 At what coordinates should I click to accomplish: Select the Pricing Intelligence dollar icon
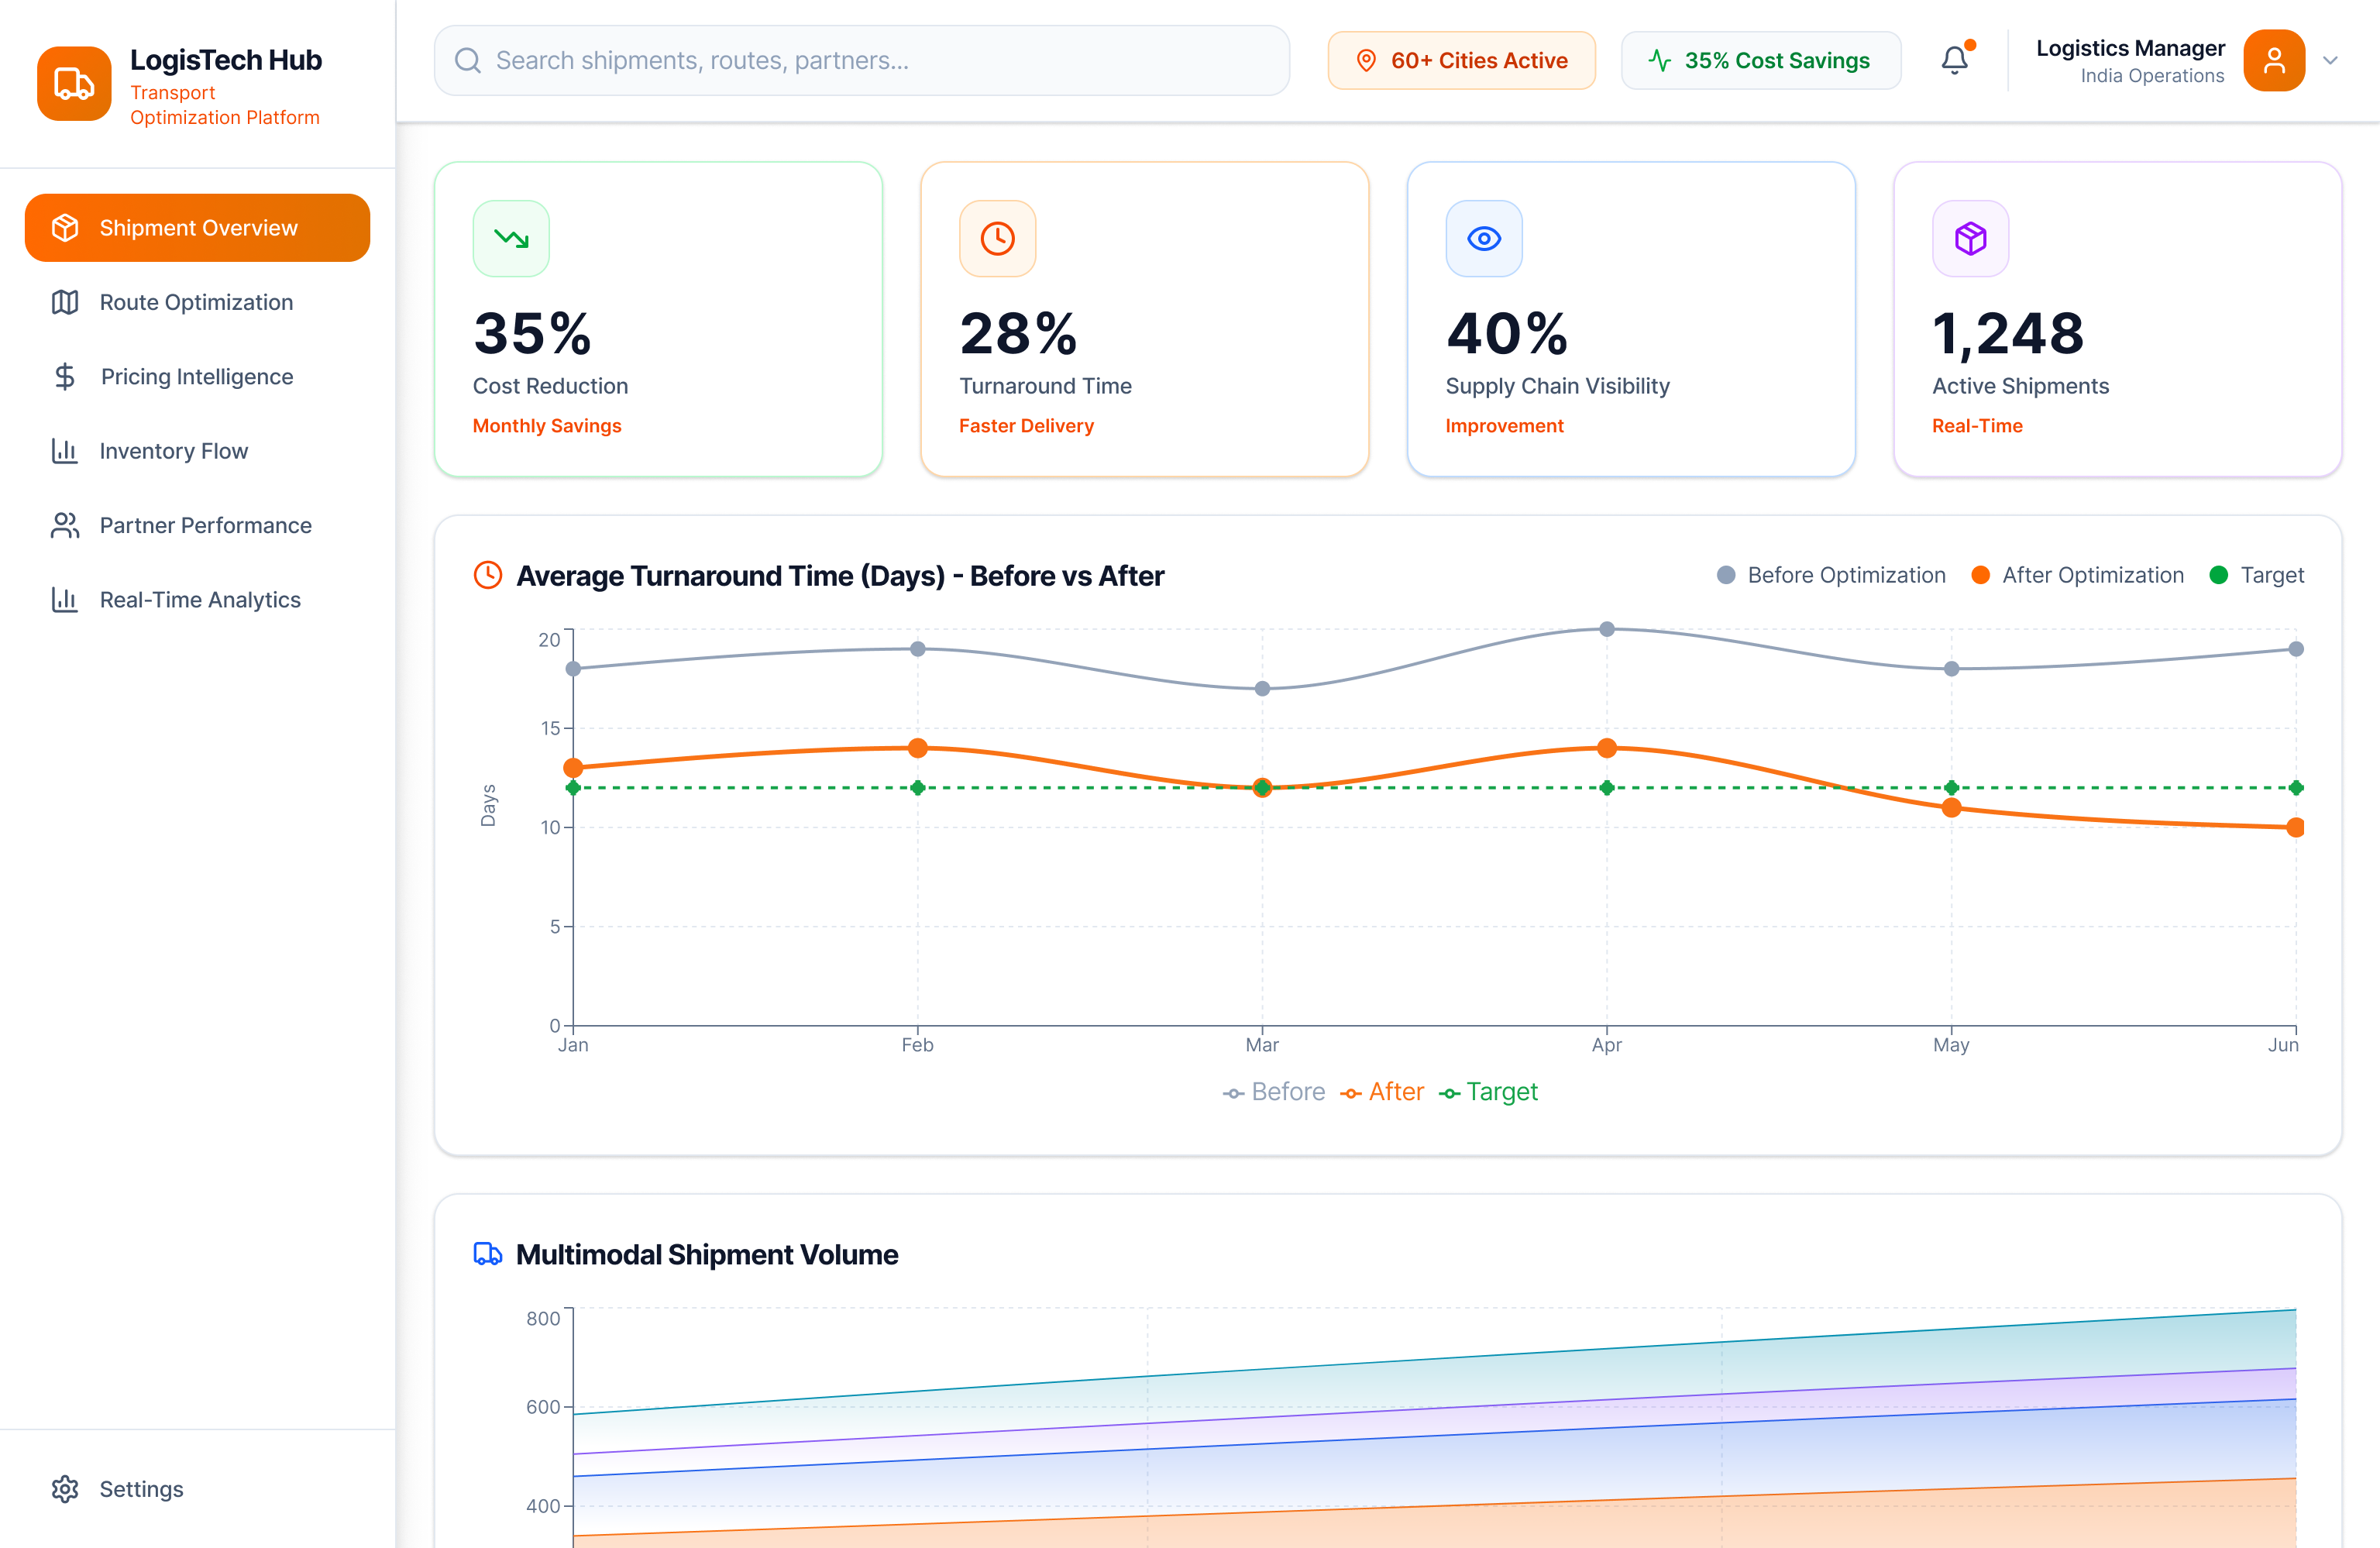(65, 376)
